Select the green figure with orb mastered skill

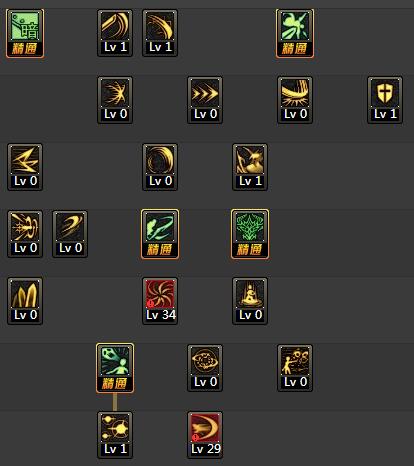[115, 368]
